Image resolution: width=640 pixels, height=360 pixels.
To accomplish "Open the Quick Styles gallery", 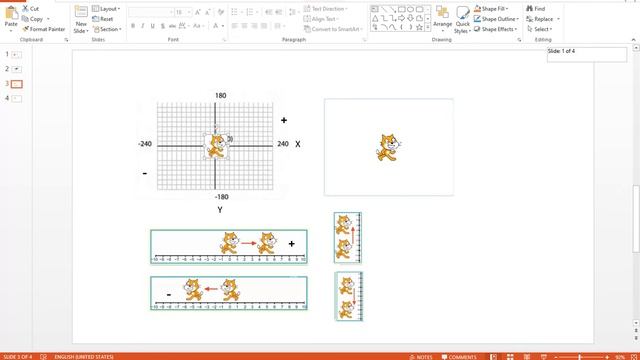I will (462, 20).
